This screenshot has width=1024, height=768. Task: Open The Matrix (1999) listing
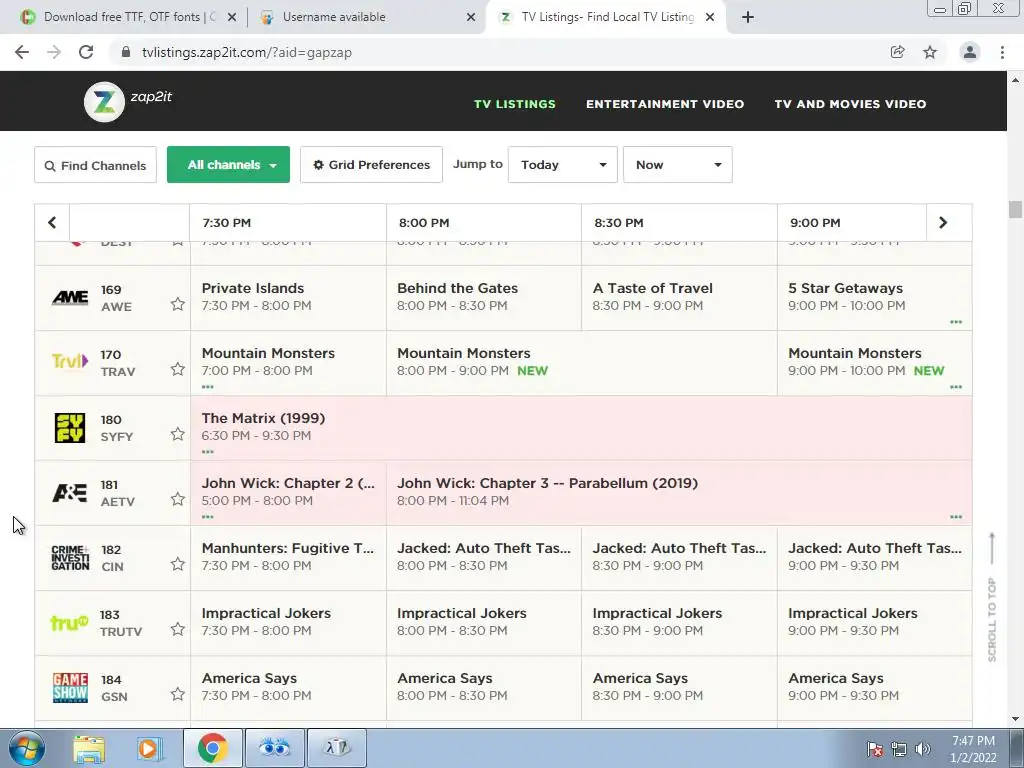click(581, 428)
